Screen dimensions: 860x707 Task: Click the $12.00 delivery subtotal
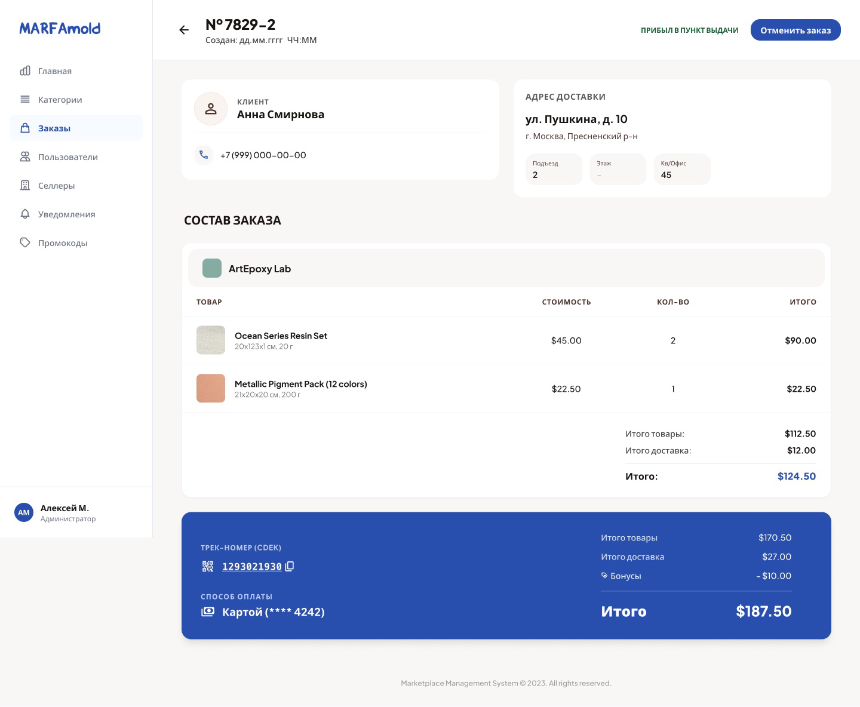(801, 450)
